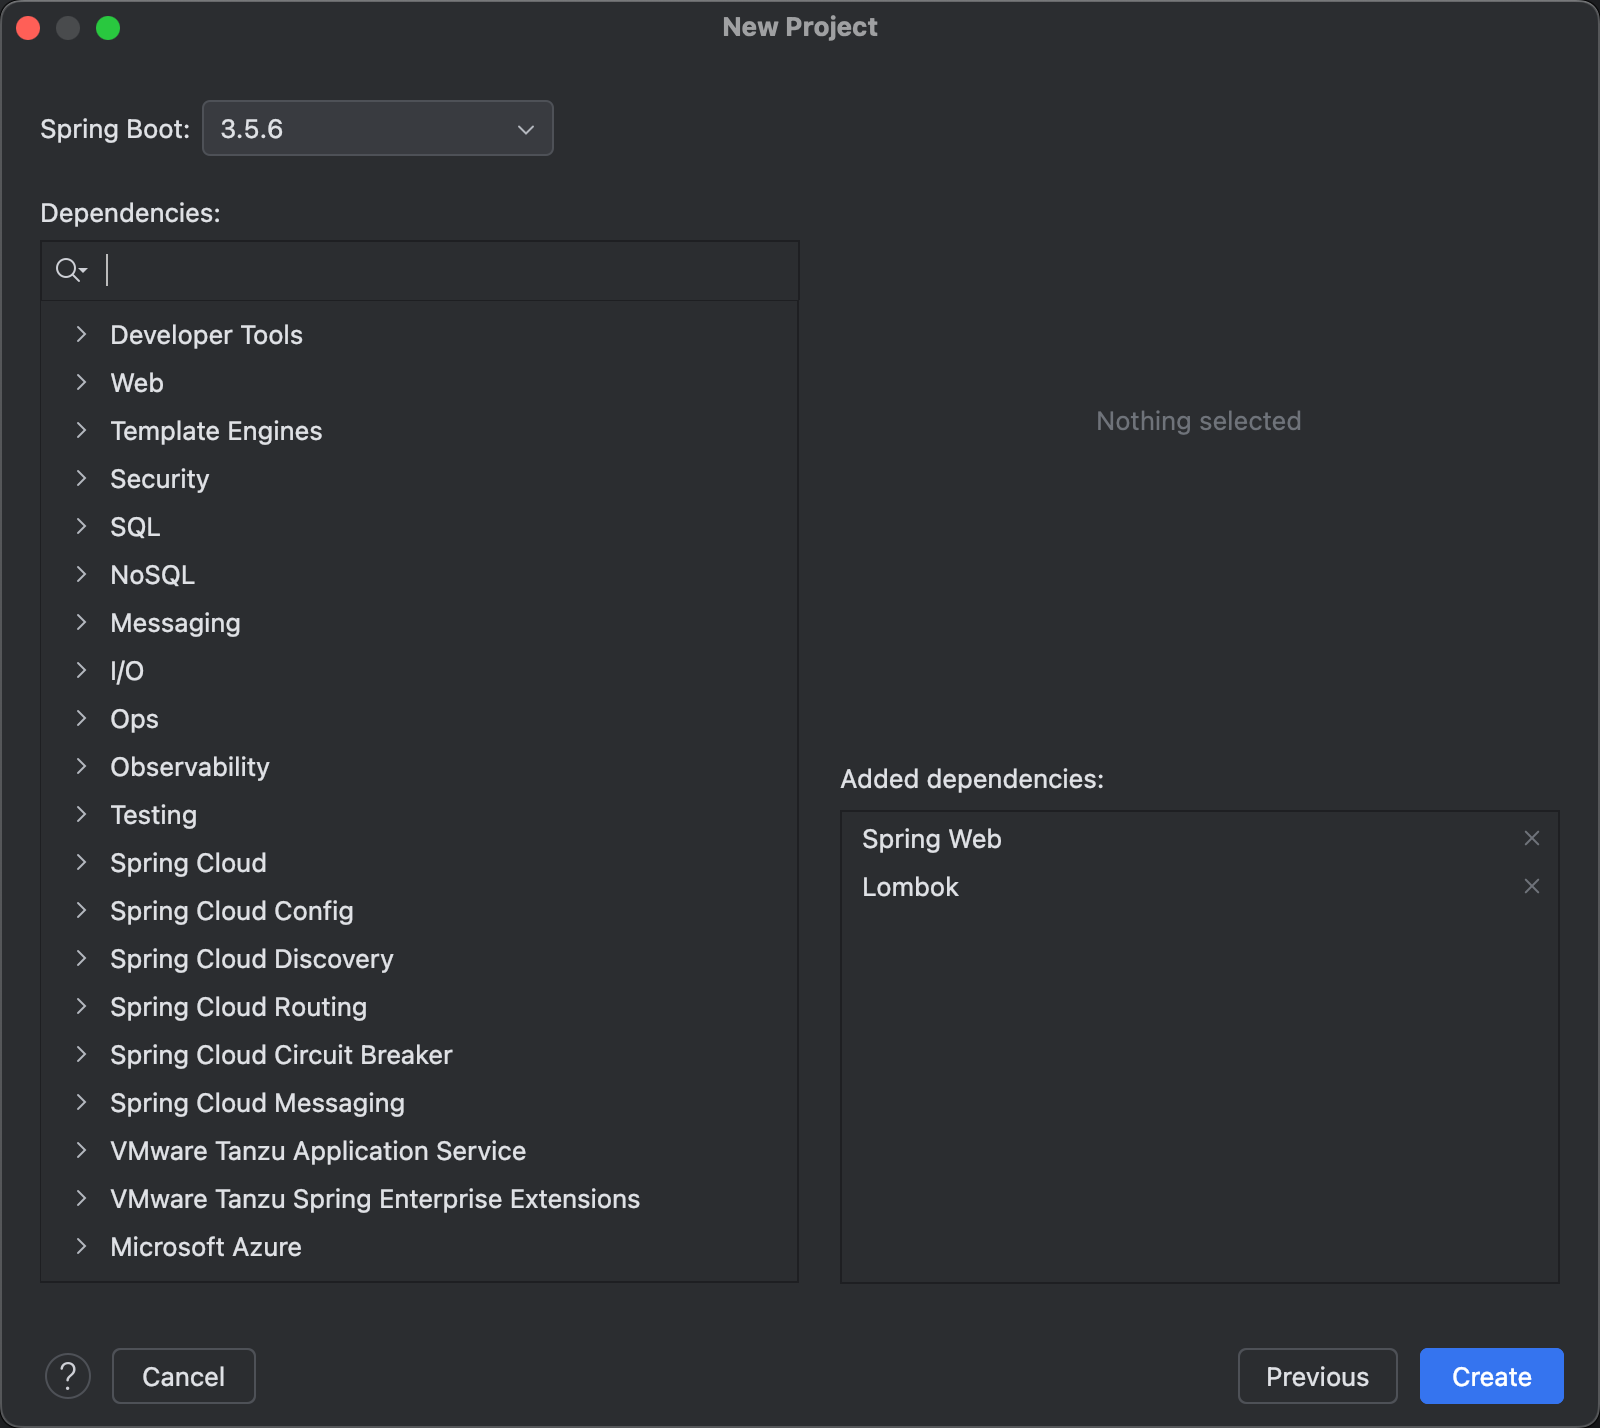
Task: Expand the Spring Cloud Config chevron
Action: coord(82,910)
